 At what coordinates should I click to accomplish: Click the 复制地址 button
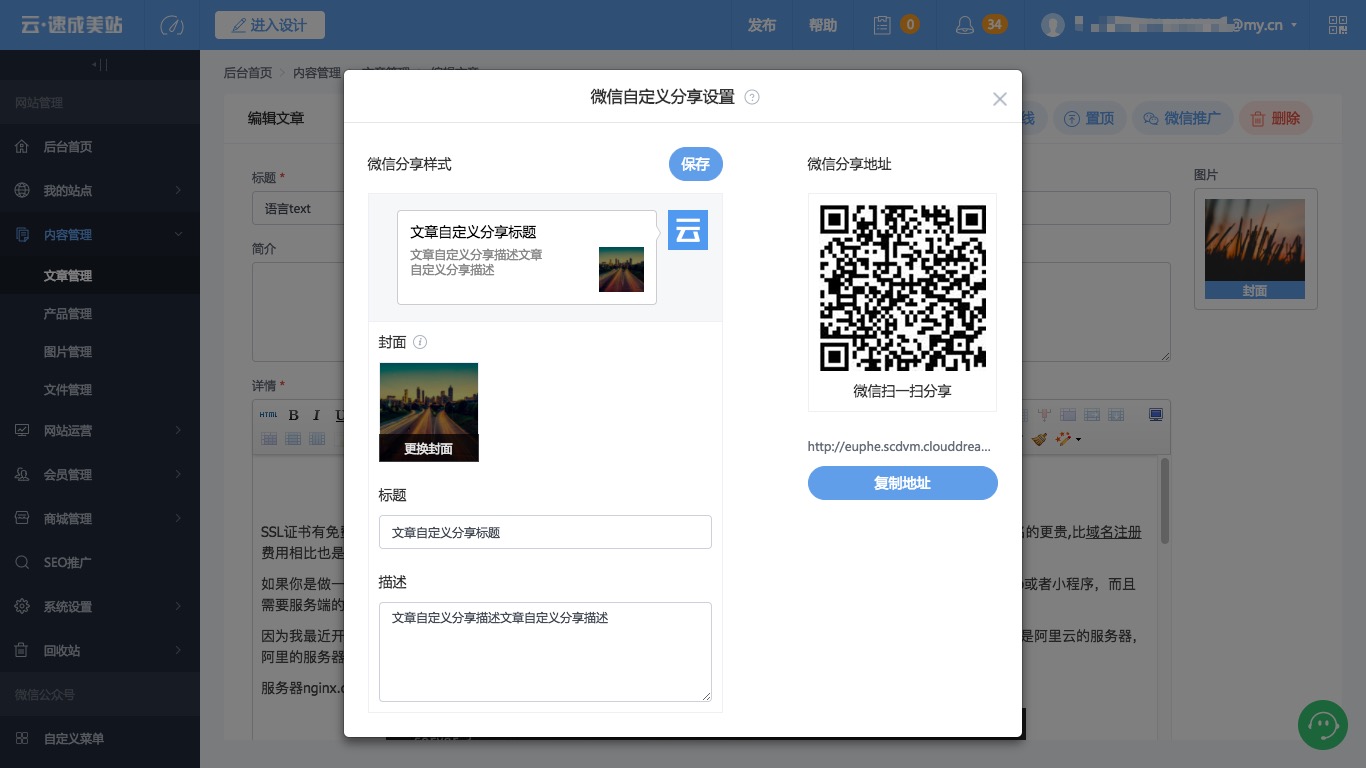(902, 483)
